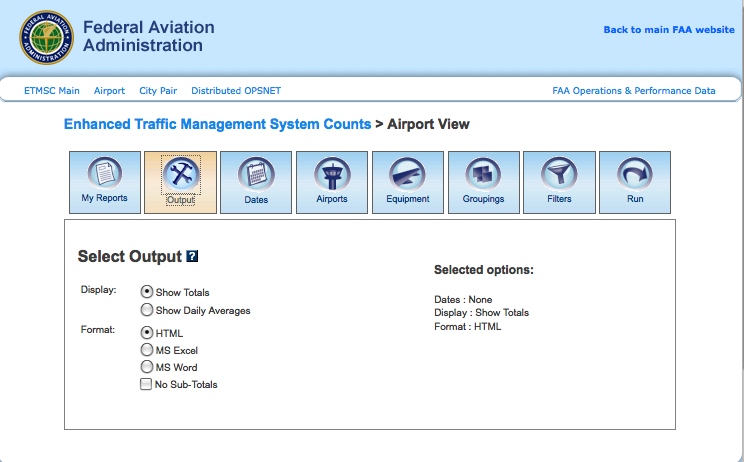
Task: Click the 'Select Output' heading text
Action: pos(130,257)
